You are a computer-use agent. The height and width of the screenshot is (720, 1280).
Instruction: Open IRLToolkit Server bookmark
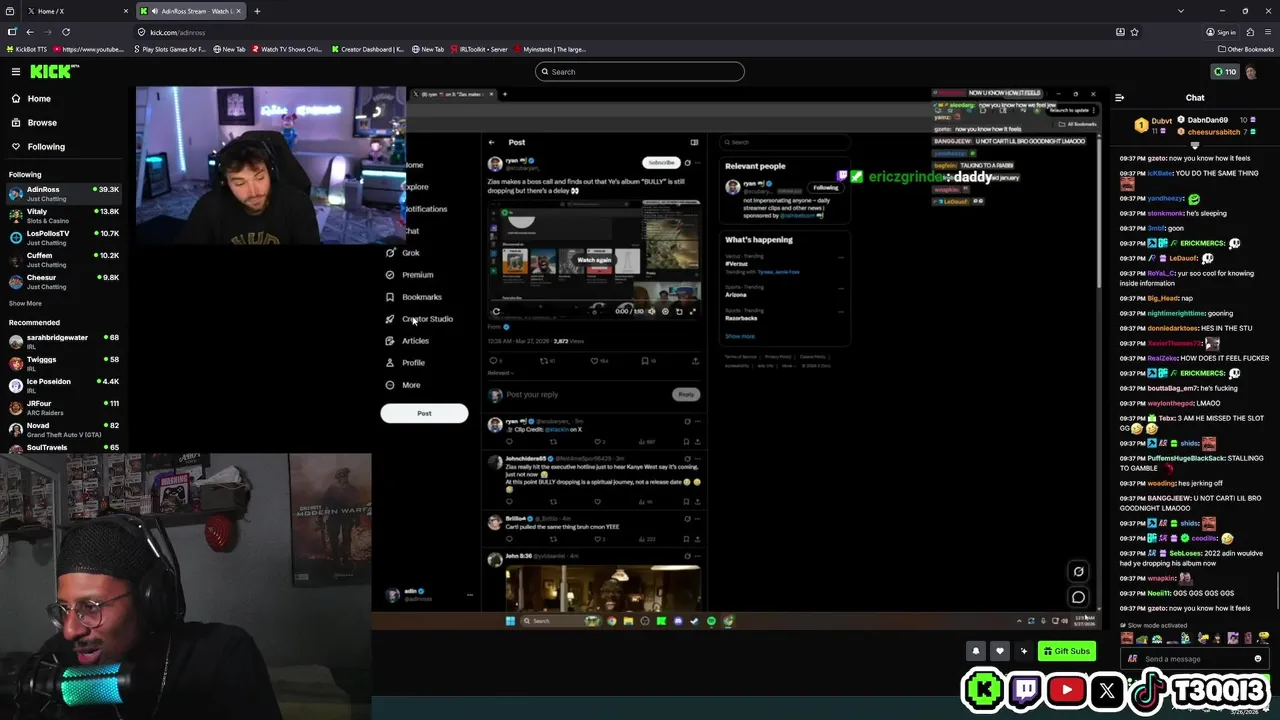[478, 49]
